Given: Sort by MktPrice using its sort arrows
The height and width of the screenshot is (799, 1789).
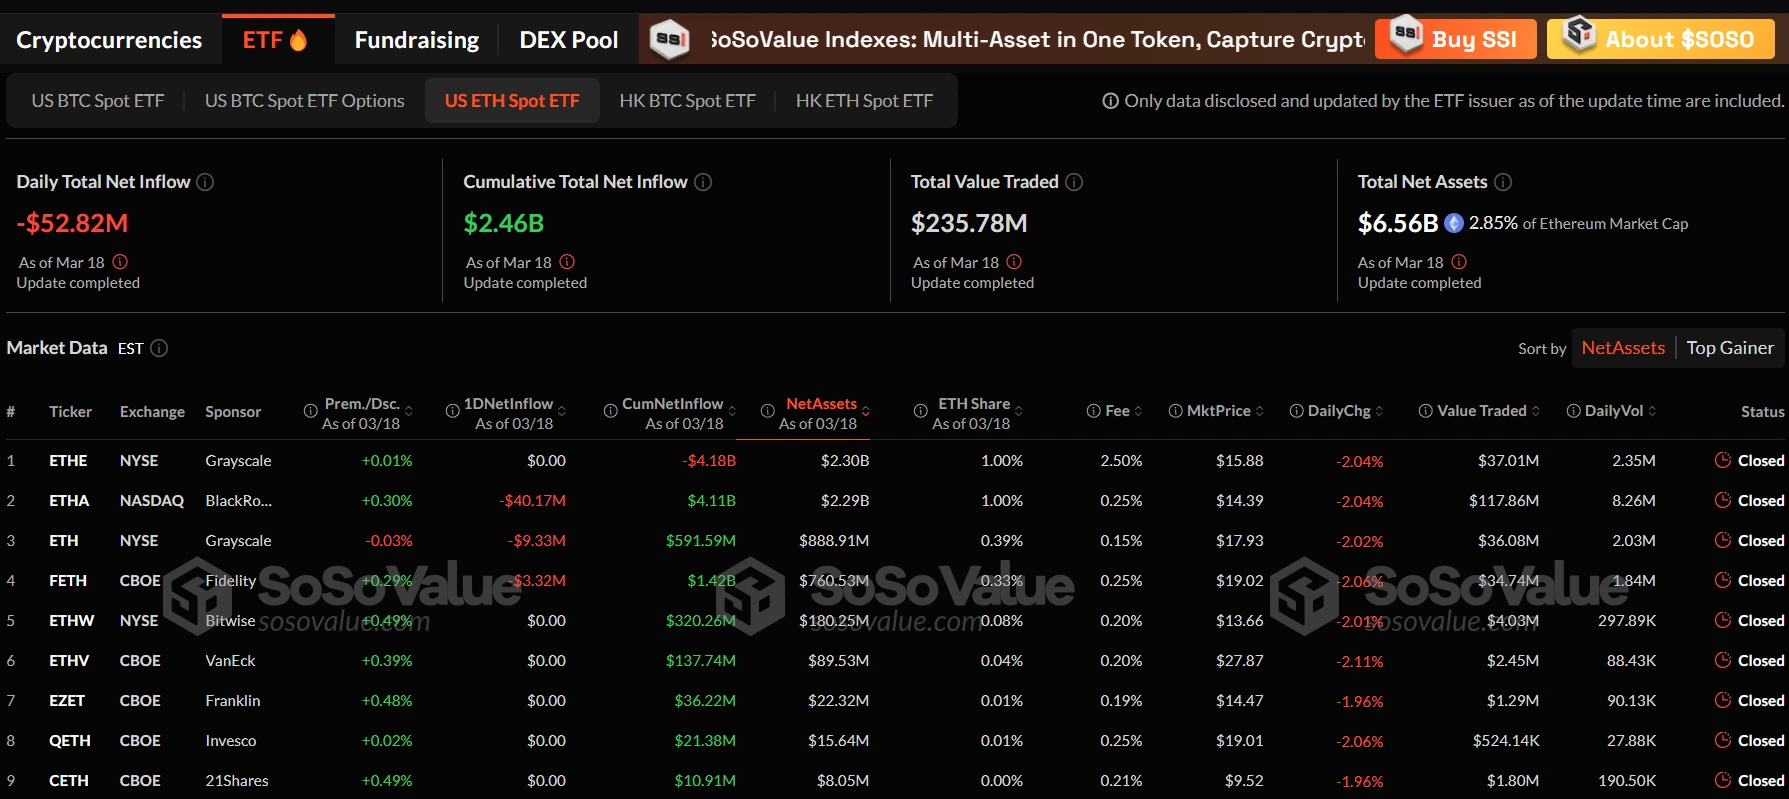Looking at the screenshot, I should click(1260, 411).
